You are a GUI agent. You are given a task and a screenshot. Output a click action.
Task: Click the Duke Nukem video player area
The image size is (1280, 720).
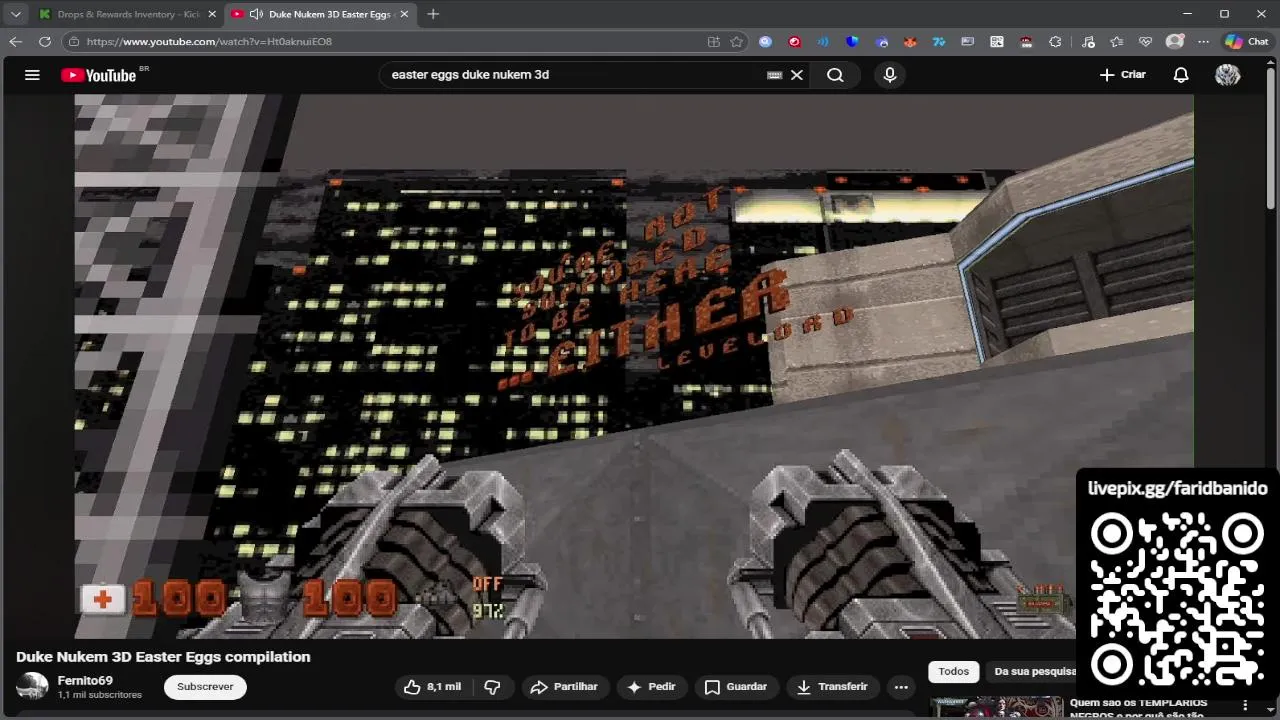[x=634, y=366]
